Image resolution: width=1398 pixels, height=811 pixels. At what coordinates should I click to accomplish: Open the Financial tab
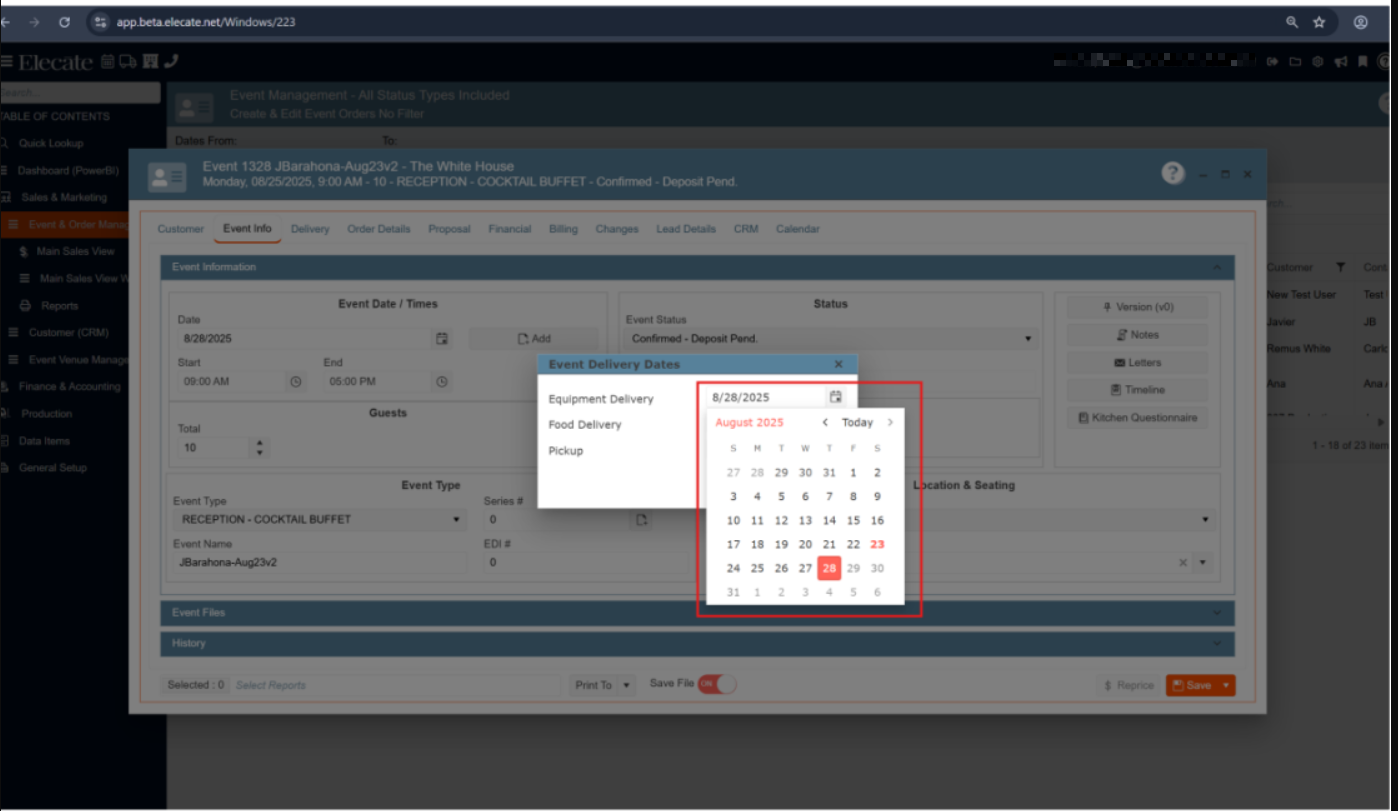[x=509, y=229]
